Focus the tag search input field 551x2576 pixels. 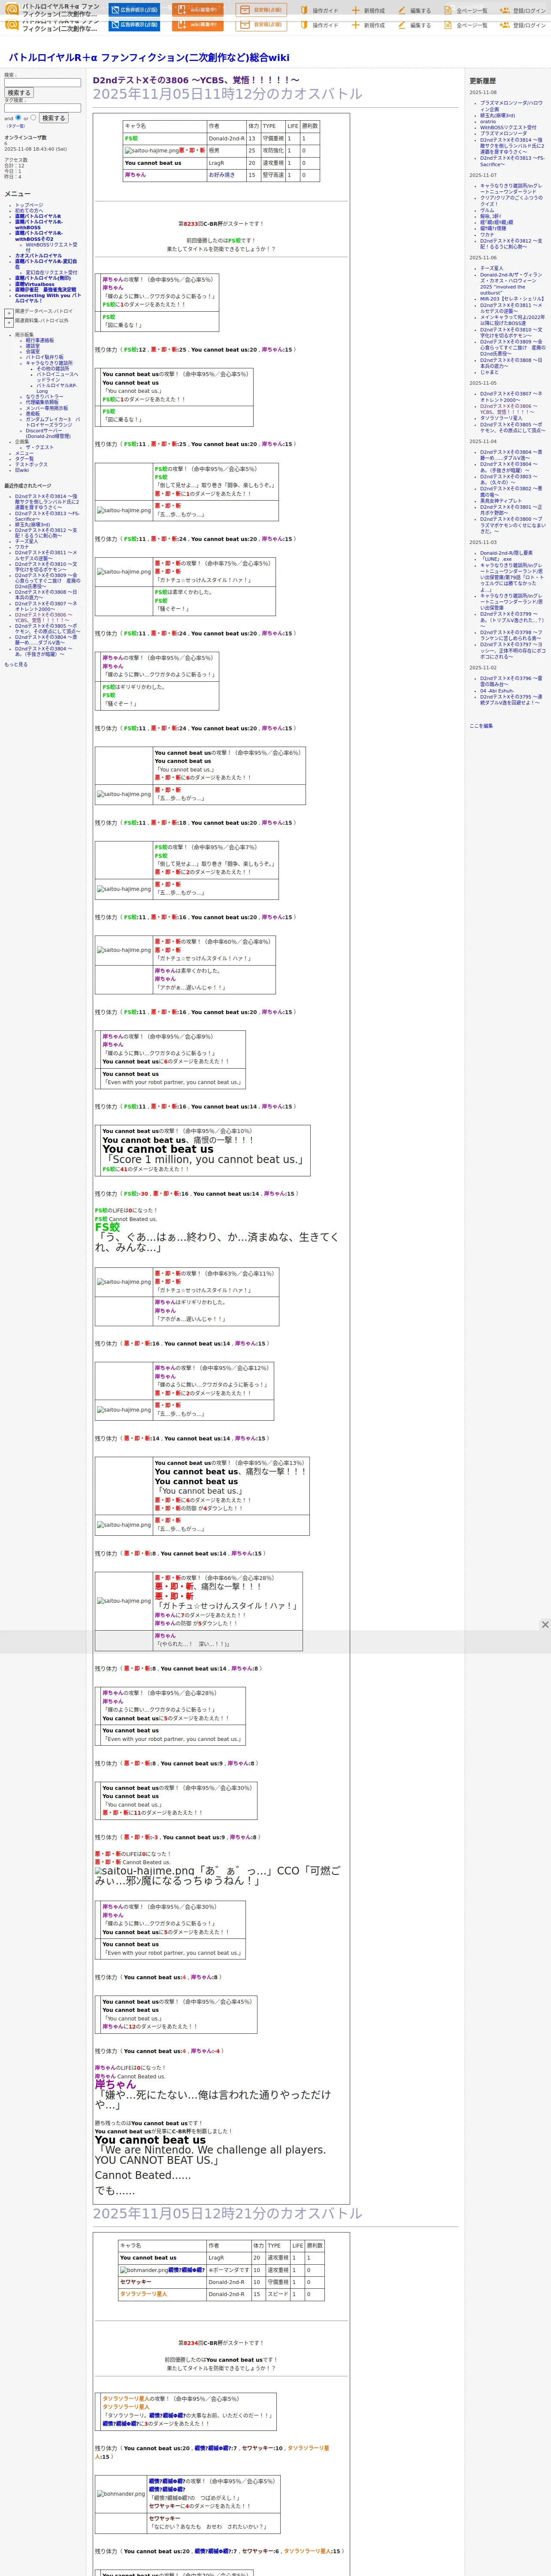tap(42, 108)
